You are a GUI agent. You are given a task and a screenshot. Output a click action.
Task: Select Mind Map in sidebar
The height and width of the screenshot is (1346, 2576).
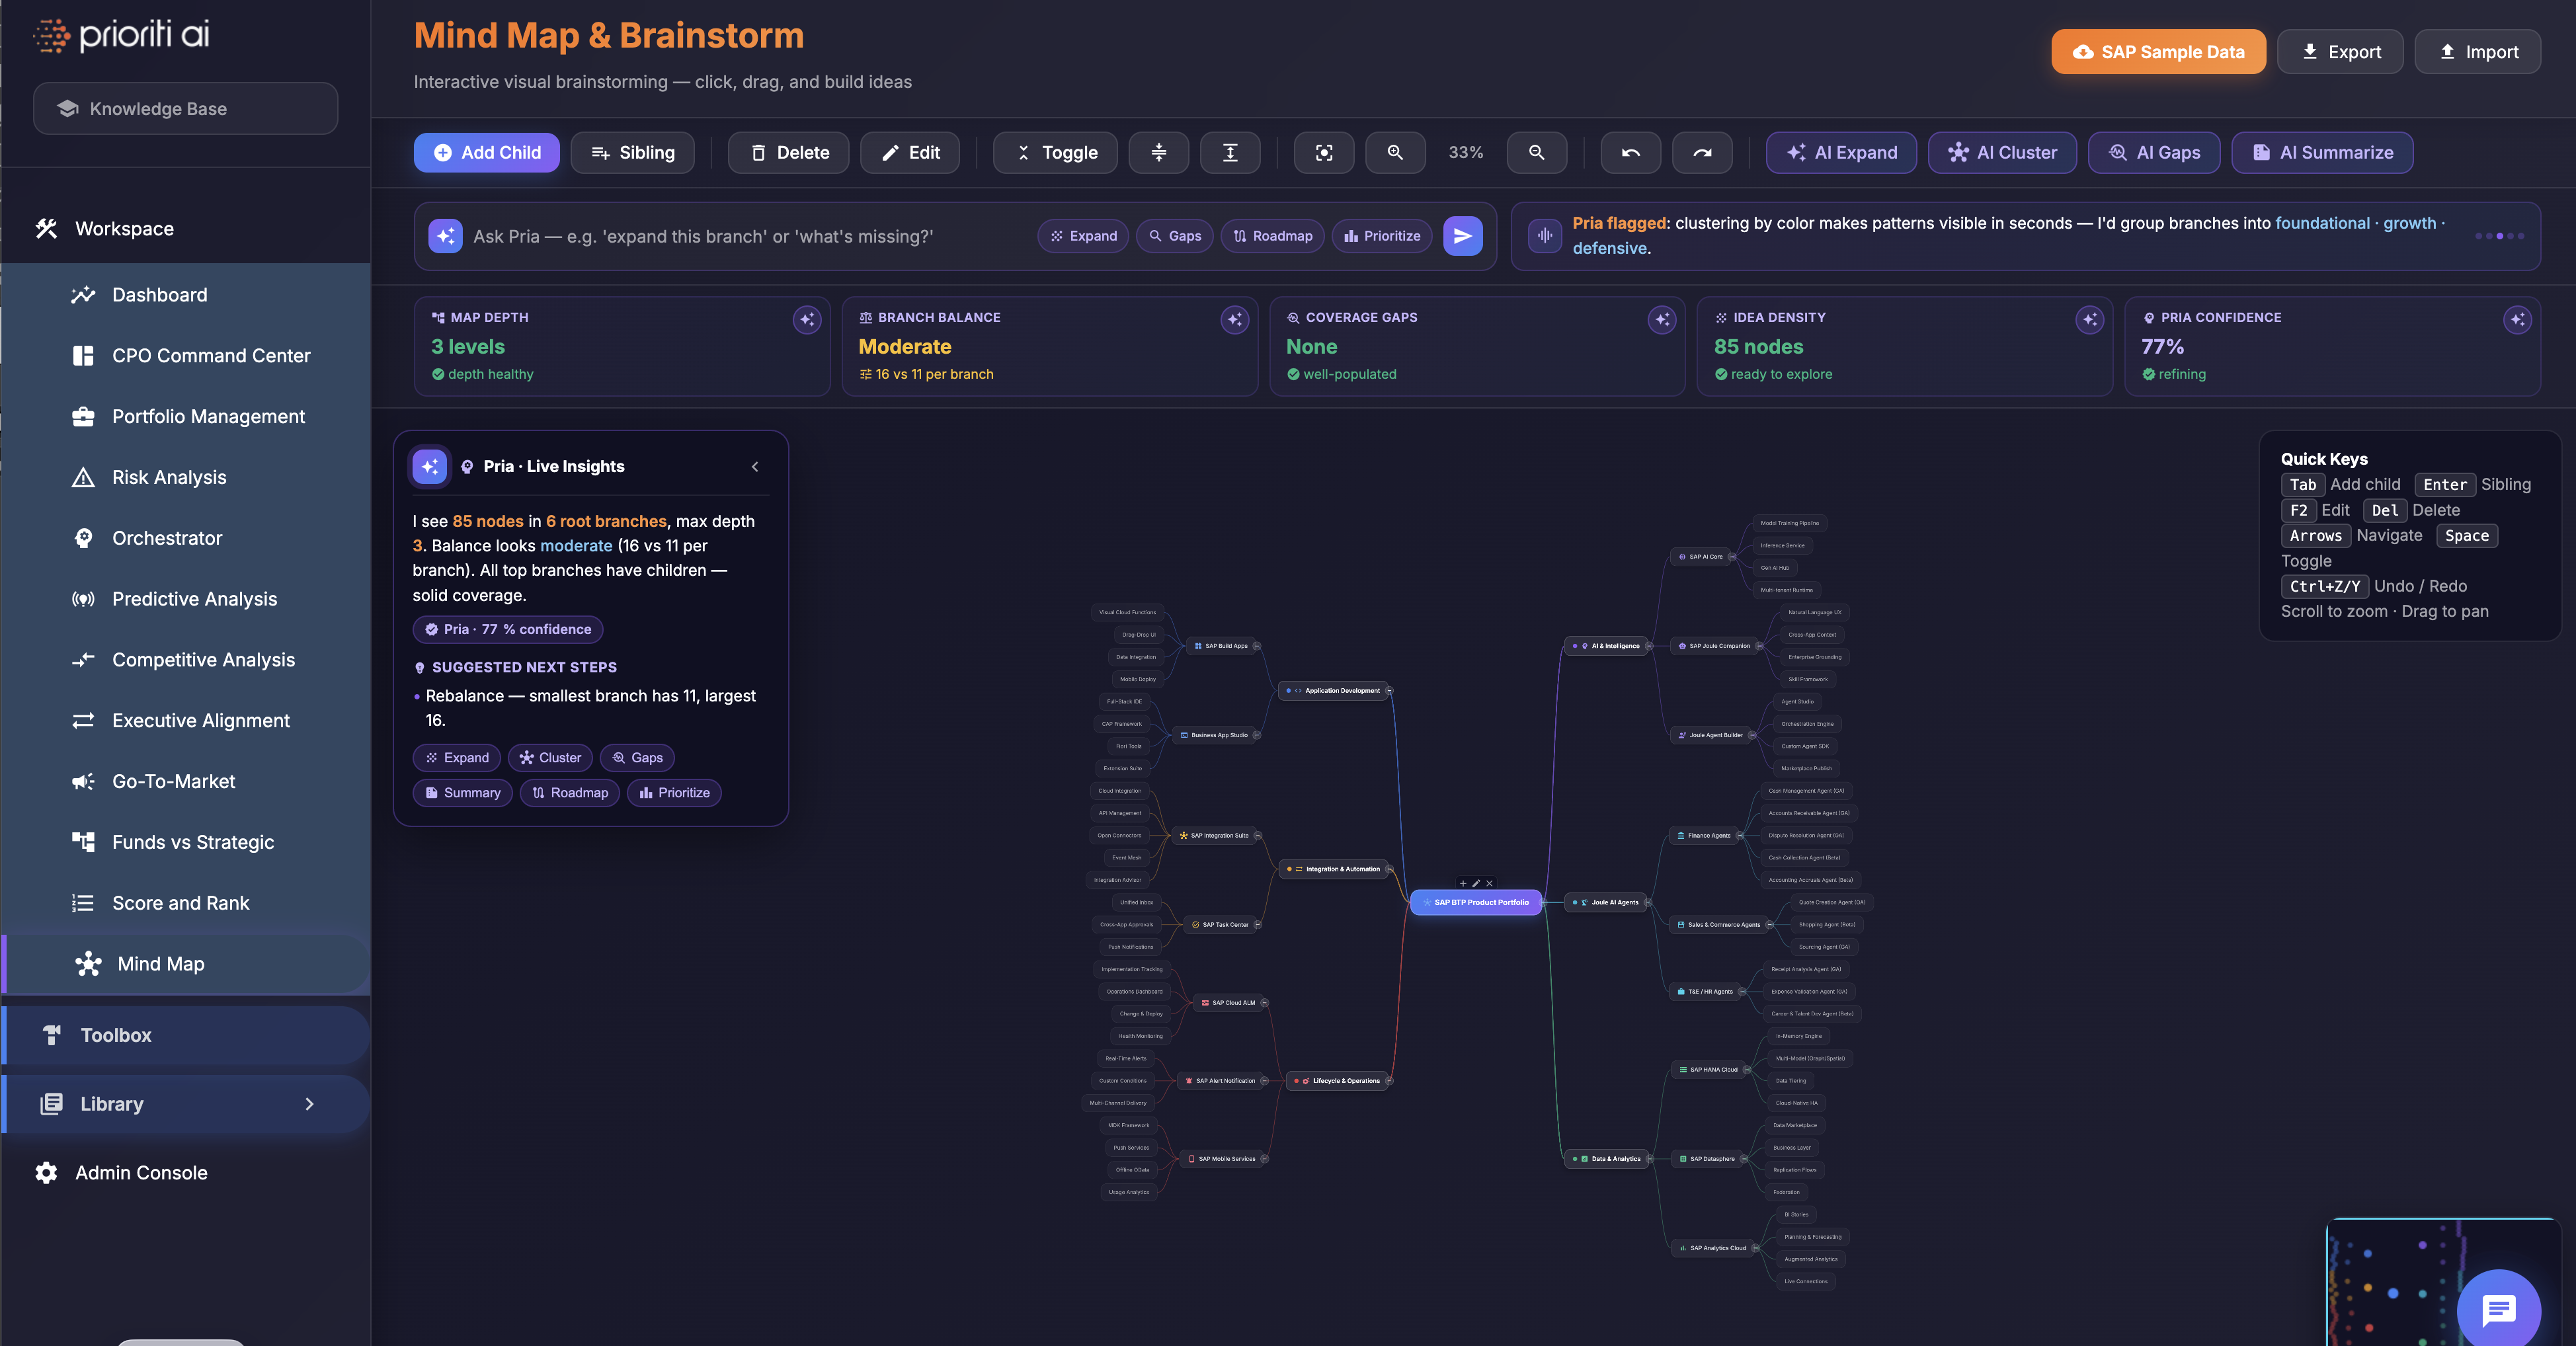(x=186, y=964)
